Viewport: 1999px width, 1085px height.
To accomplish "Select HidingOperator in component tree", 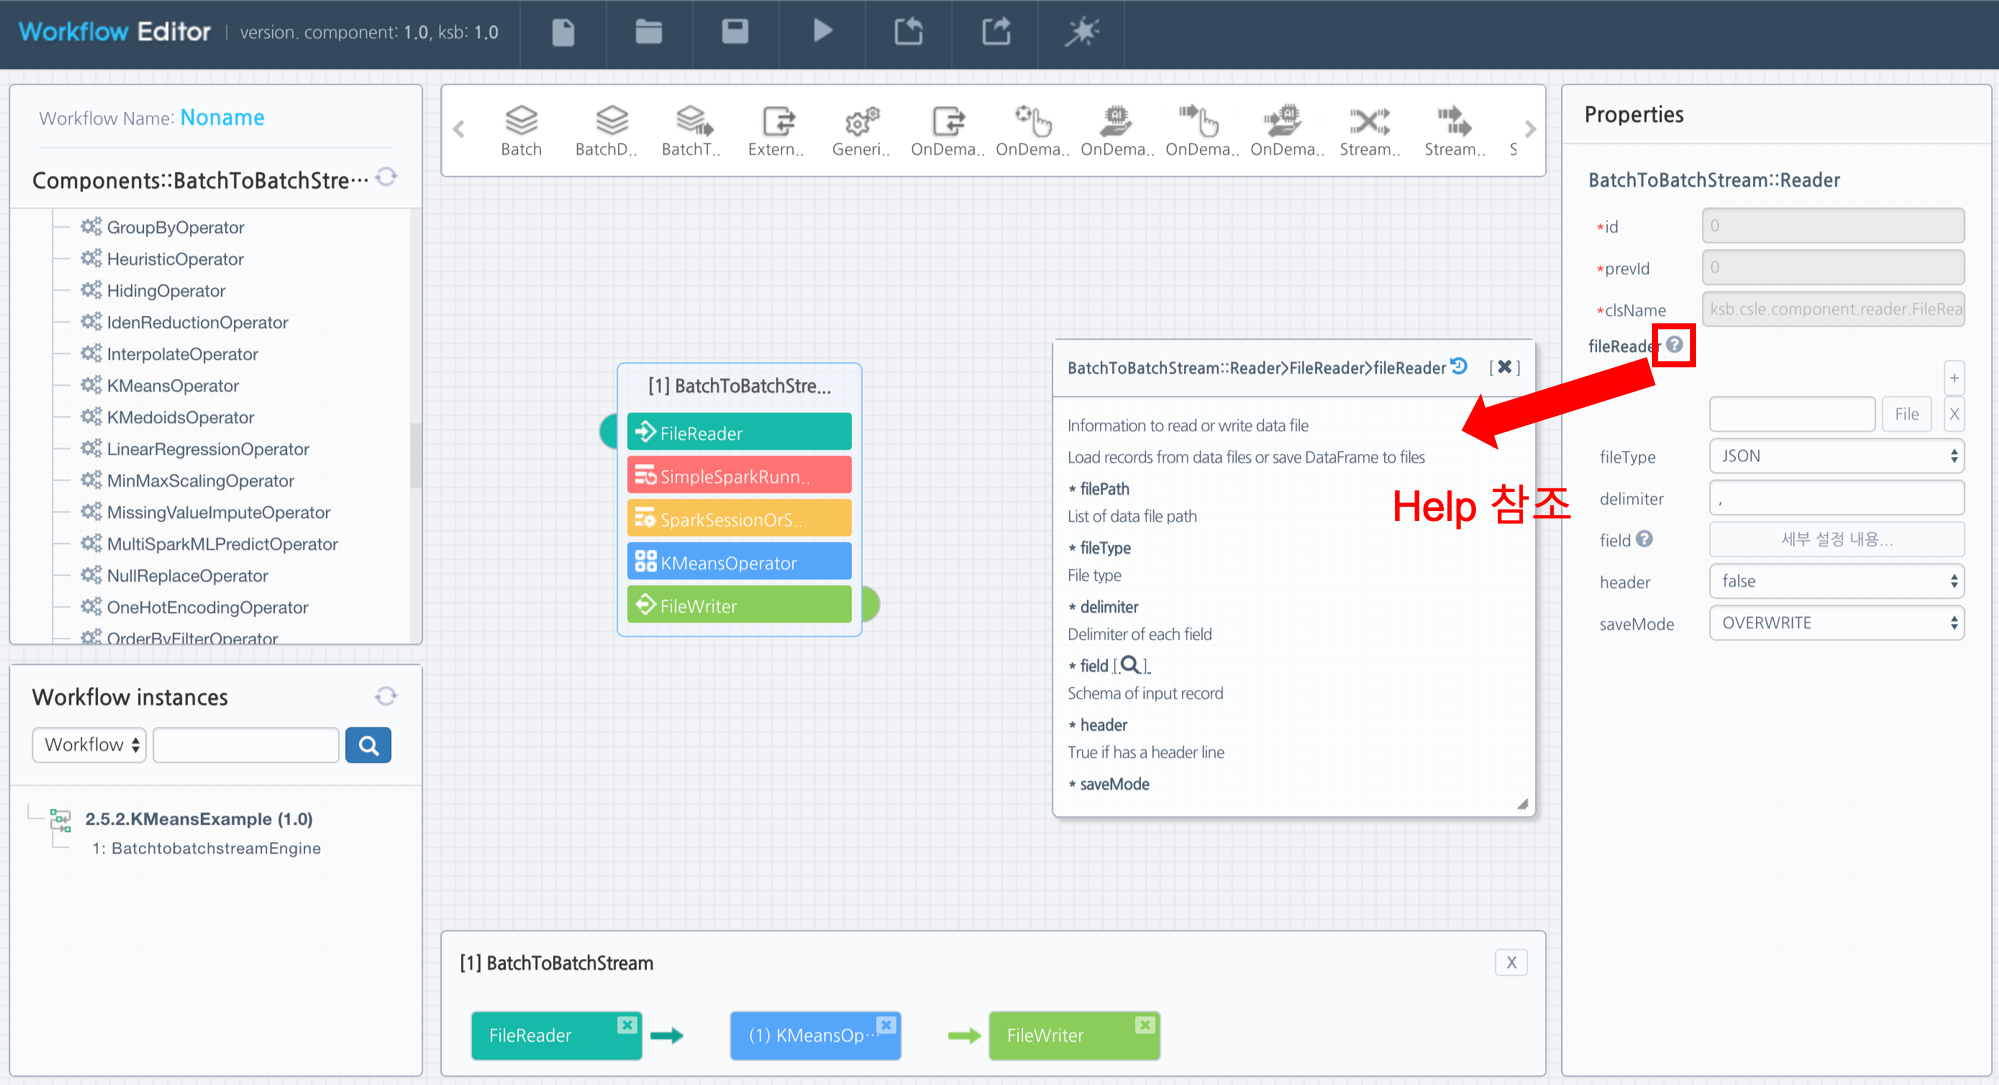I will click(166, 291).
